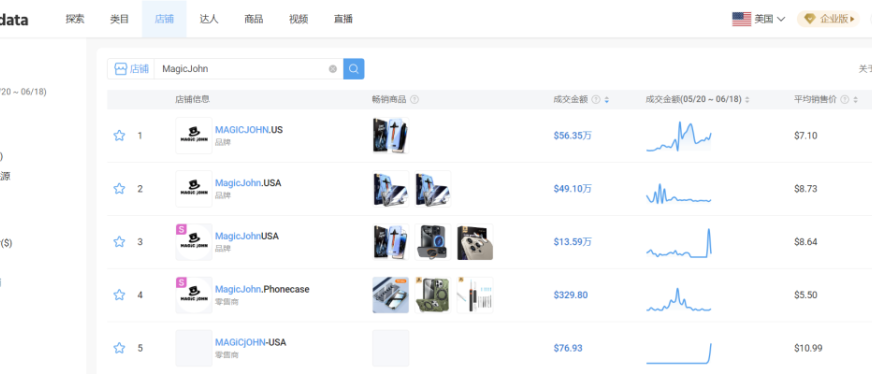Switch to the 视频 tab
The height and width of the screenshot is (374, 872).
(298, 19)
